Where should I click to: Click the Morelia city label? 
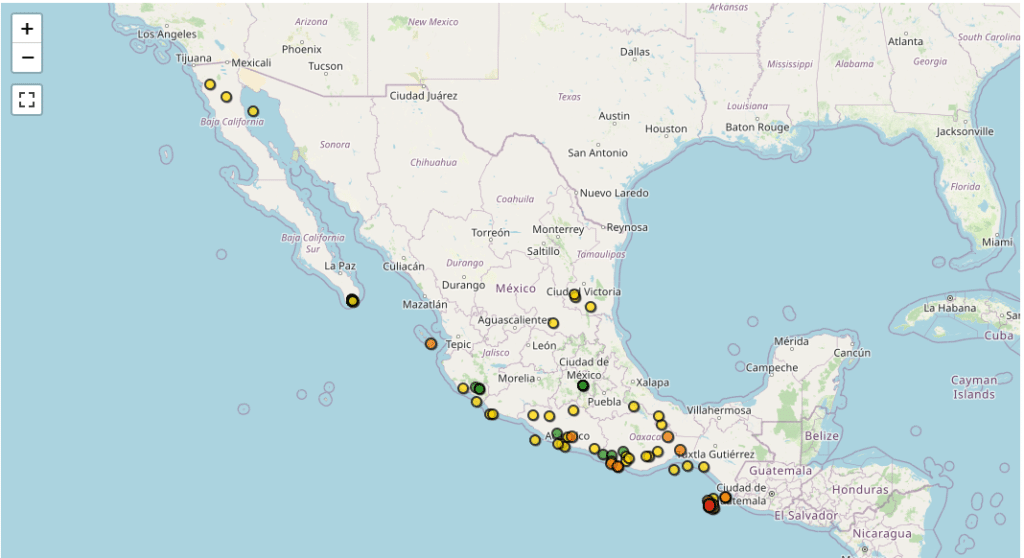tap(516, 378)
